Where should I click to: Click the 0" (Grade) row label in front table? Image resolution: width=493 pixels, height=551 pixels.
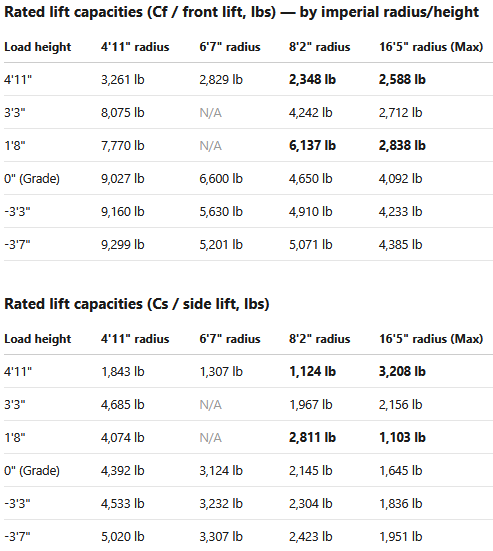point(32,179)
